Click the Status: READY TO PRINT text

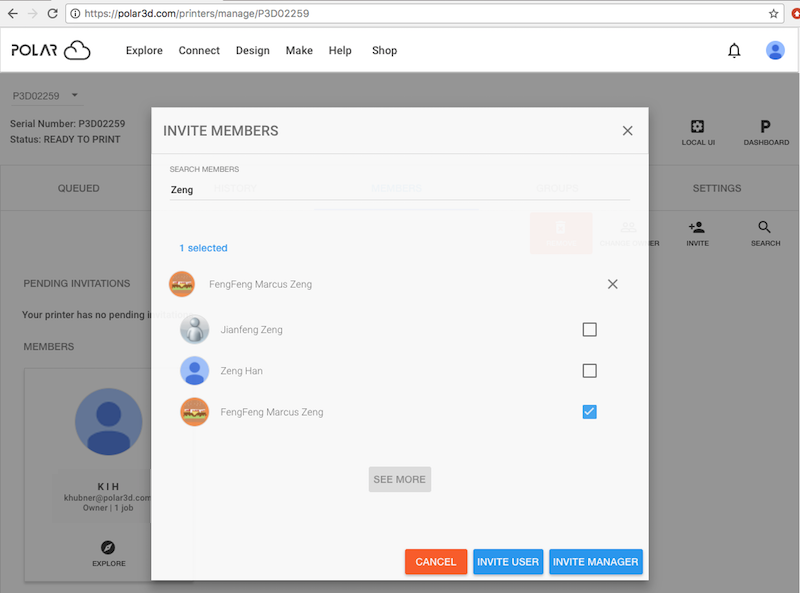pos(65,139)
